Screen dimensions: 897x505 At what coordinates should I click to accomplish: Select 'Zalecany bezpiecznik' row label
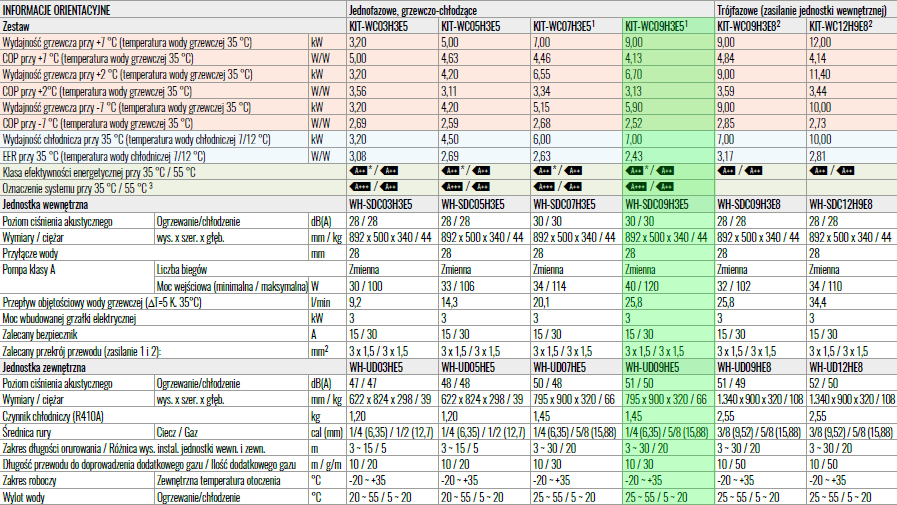pyautogui.click(x=39, y=335)
